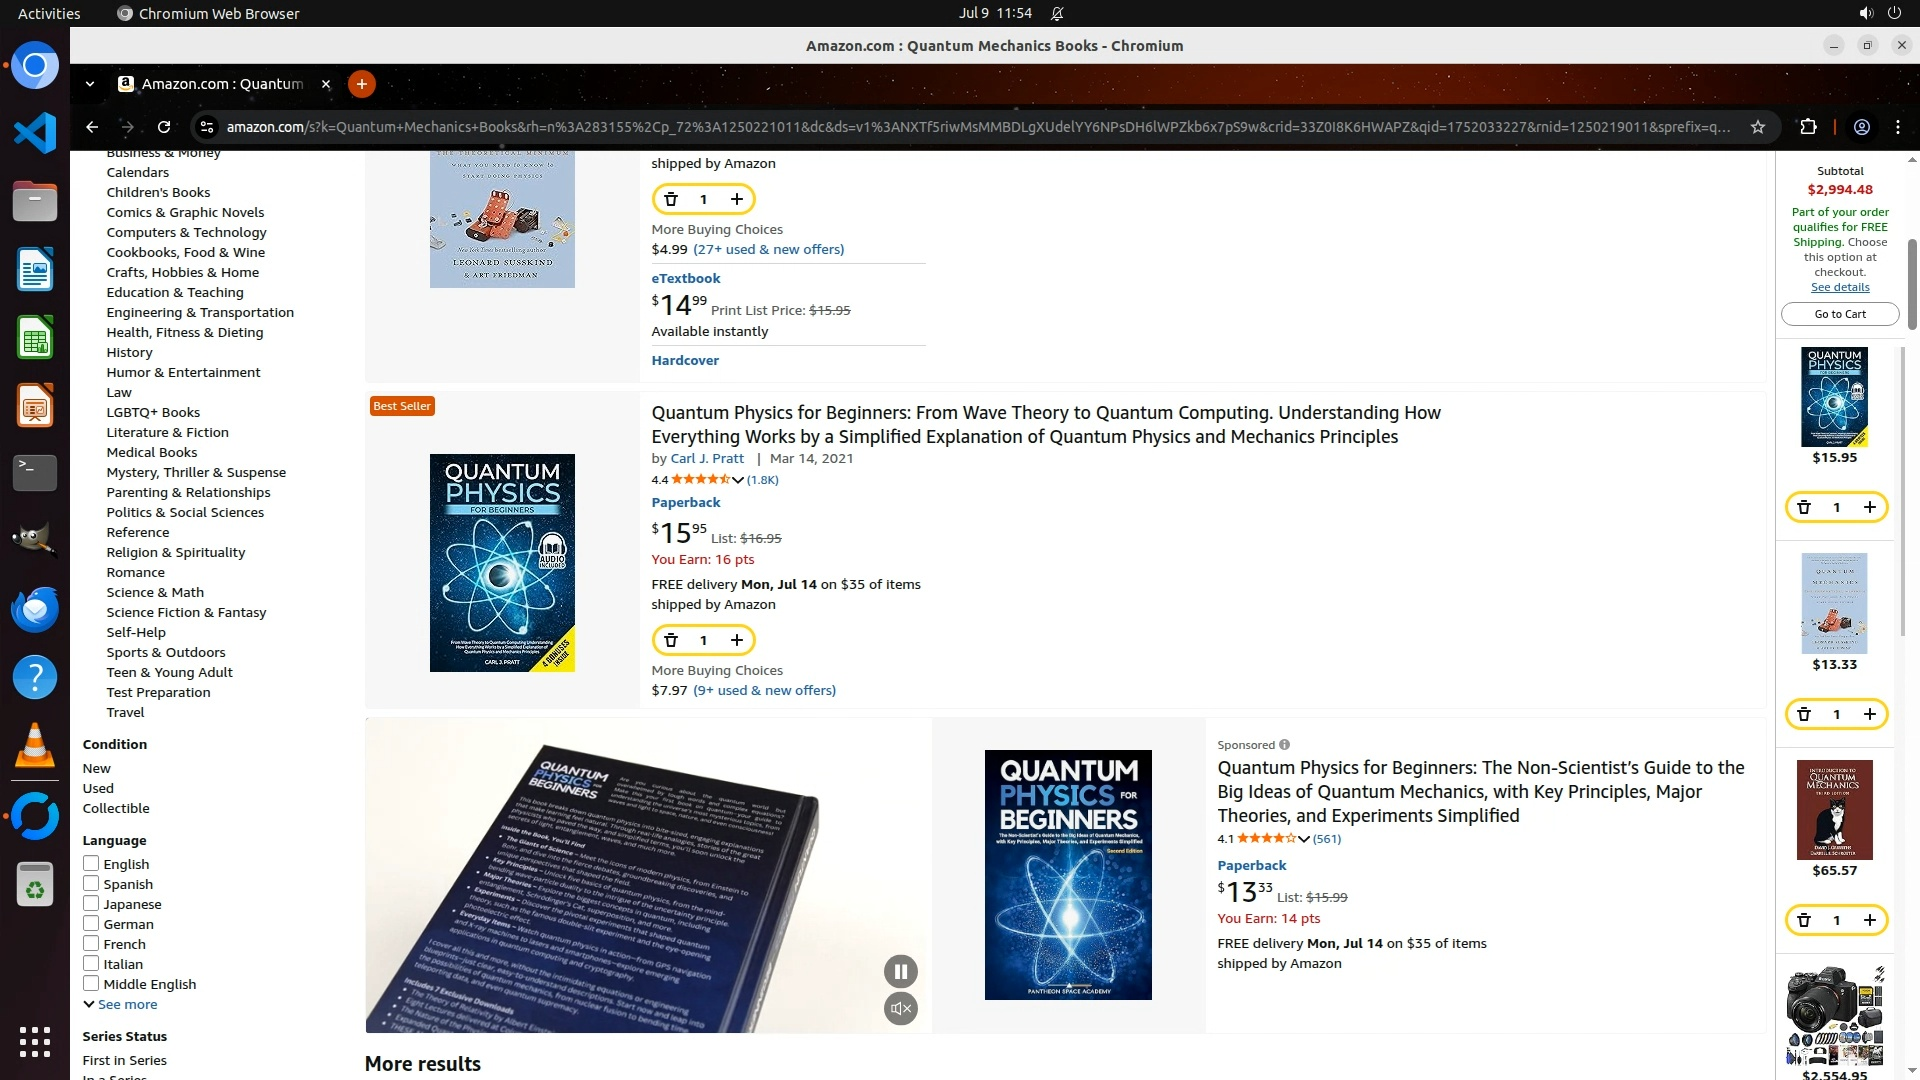Bookmark this page with star icon
The image size is (1920, 1080).
[1757, 127]
